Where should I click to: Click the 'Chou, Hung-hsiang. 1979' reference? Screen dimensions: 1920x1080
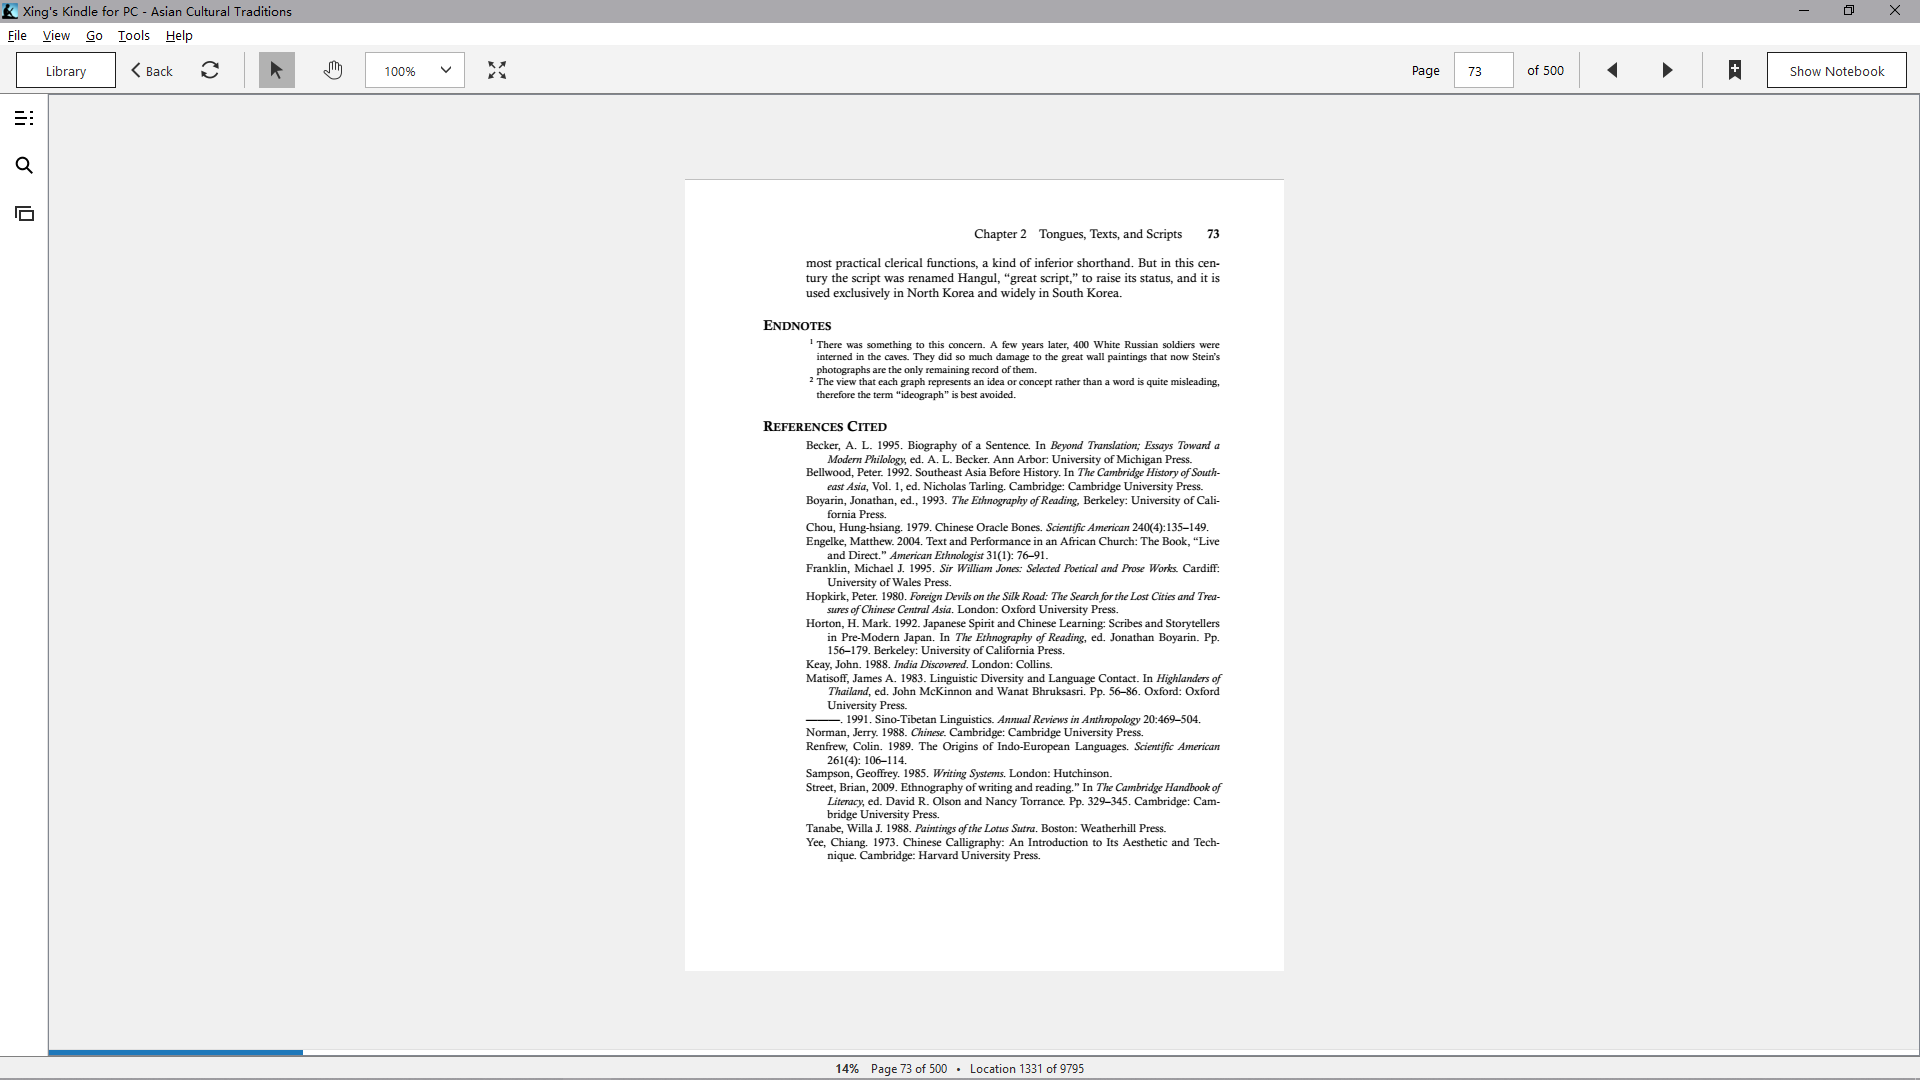click(1007, 527)
